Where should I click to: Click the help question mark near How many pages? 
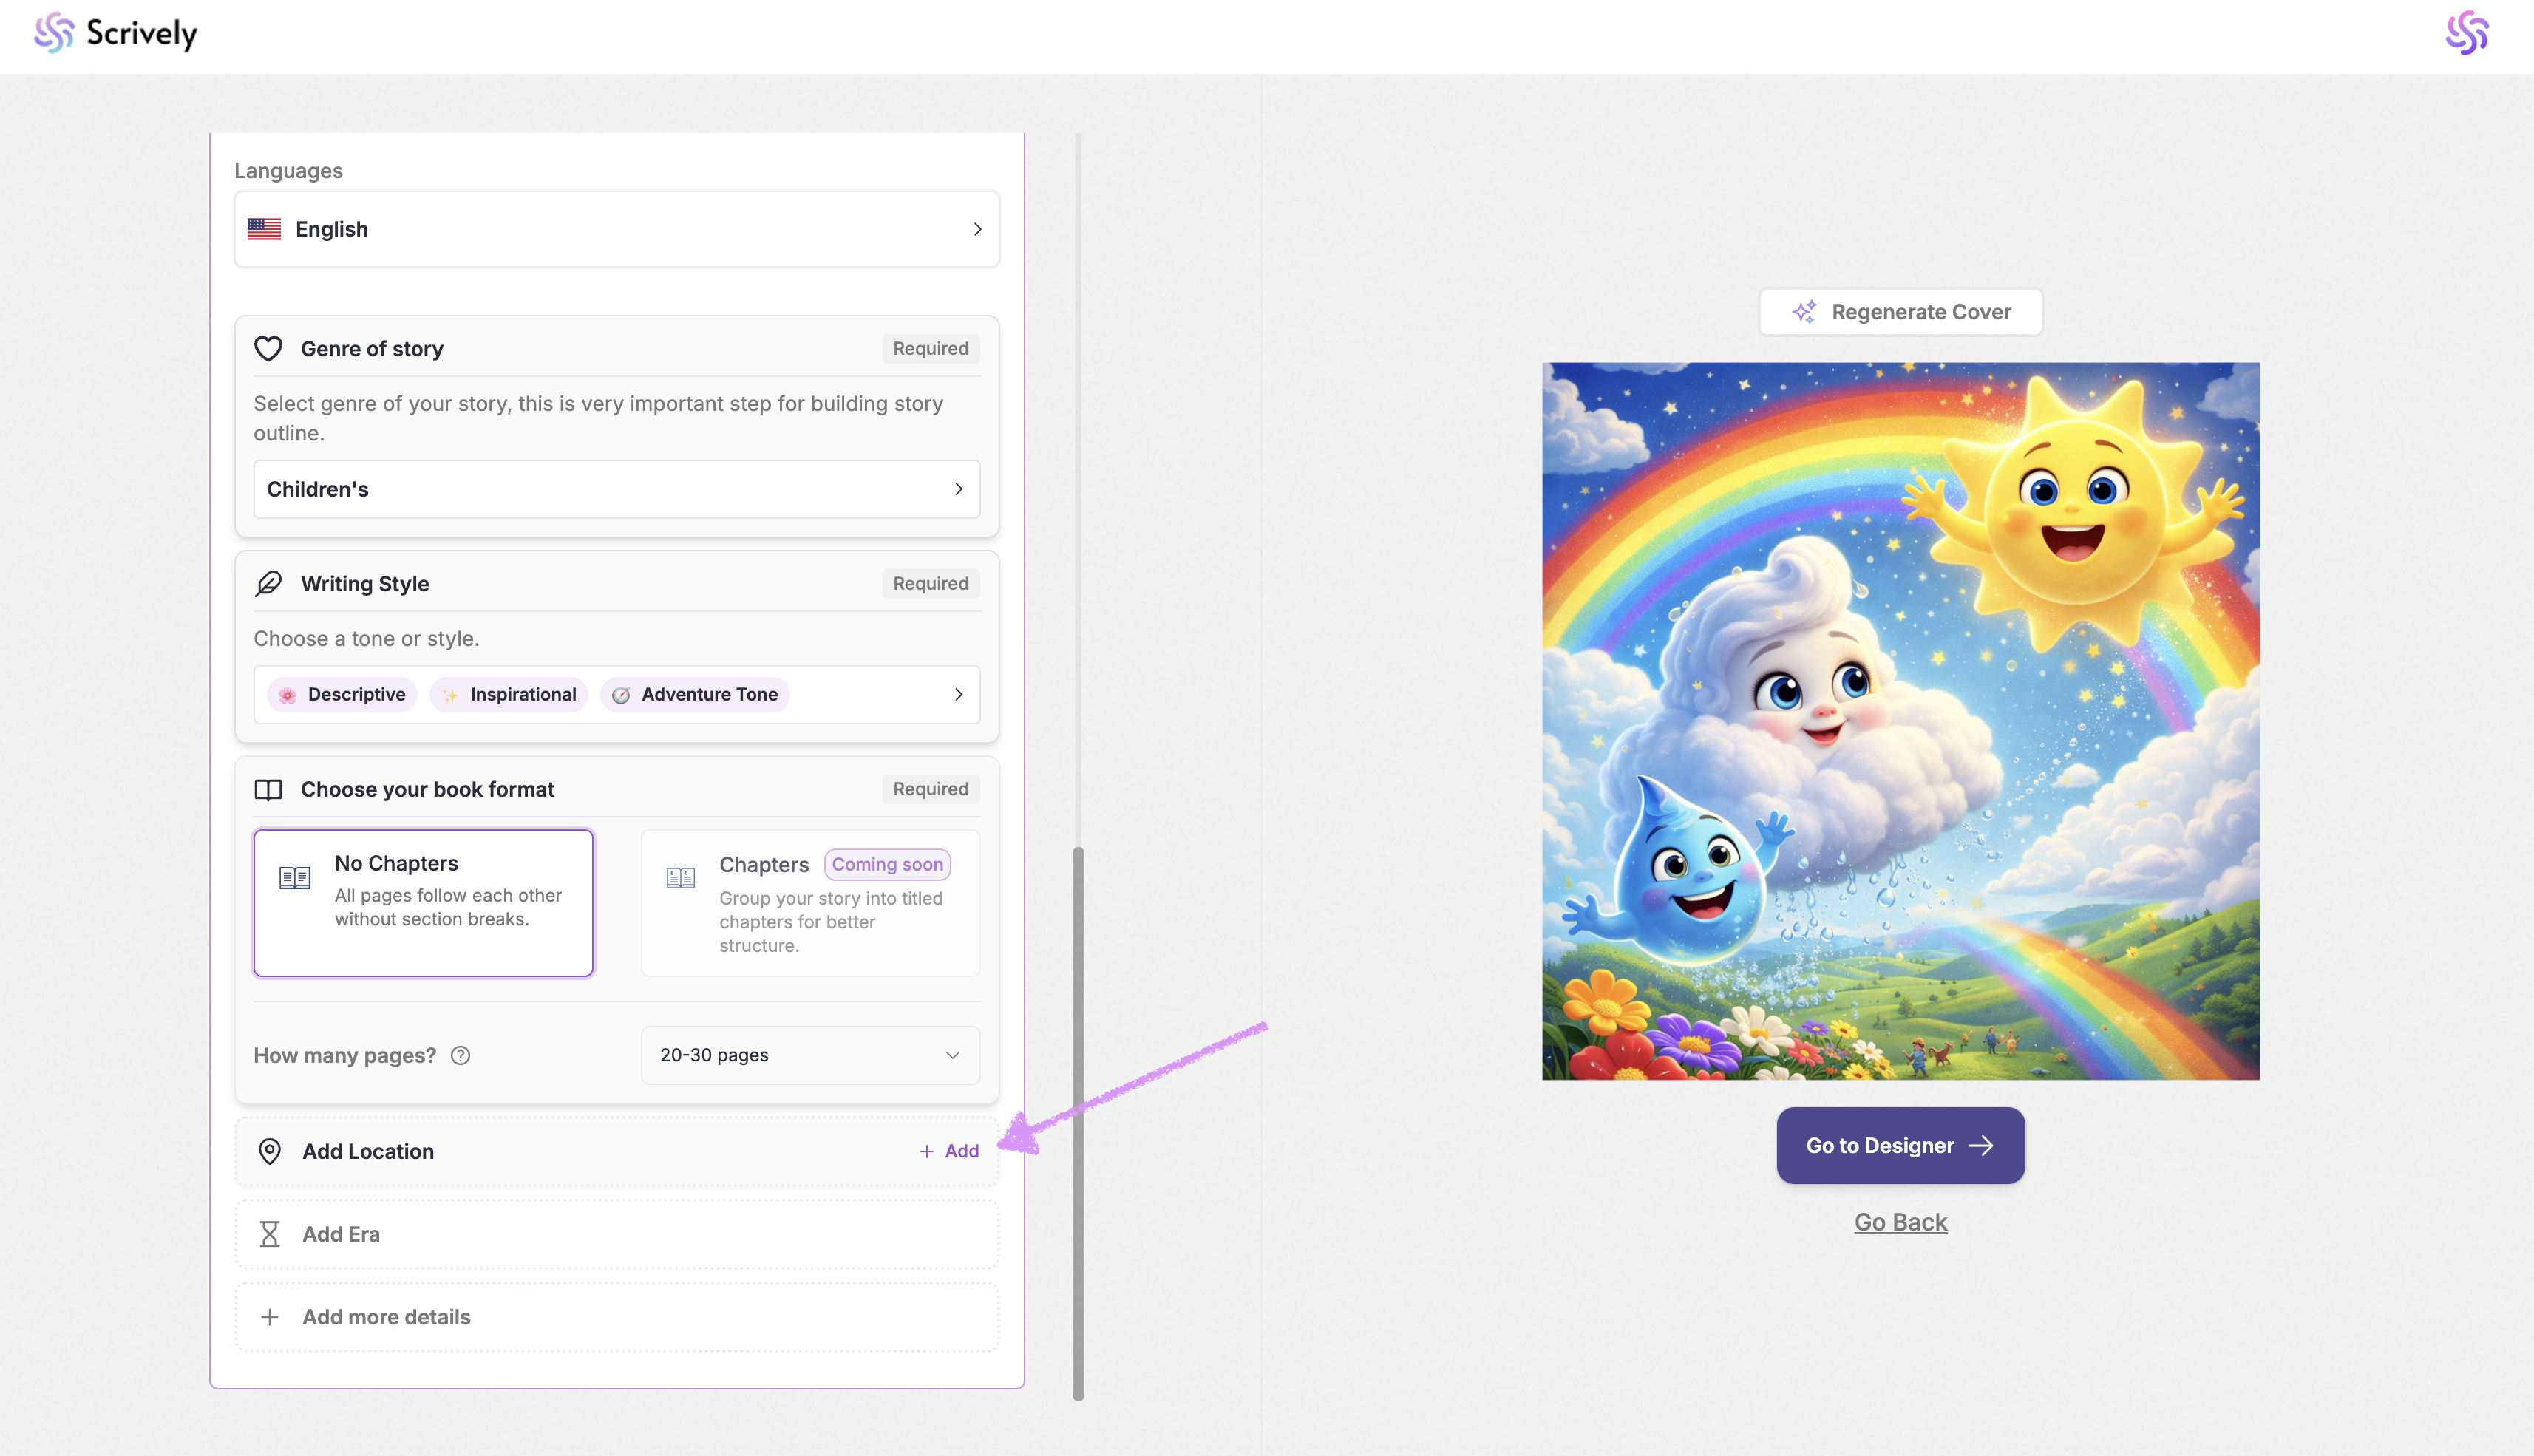460,1055
